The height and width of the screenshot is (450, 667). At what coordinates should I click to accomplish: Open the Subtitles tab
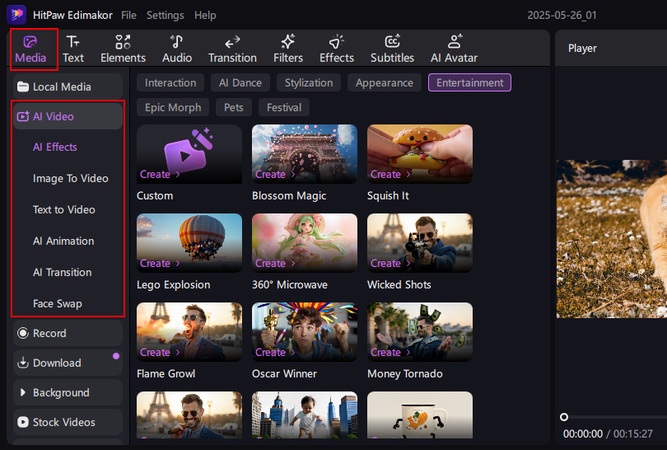[x=392, y=49]
